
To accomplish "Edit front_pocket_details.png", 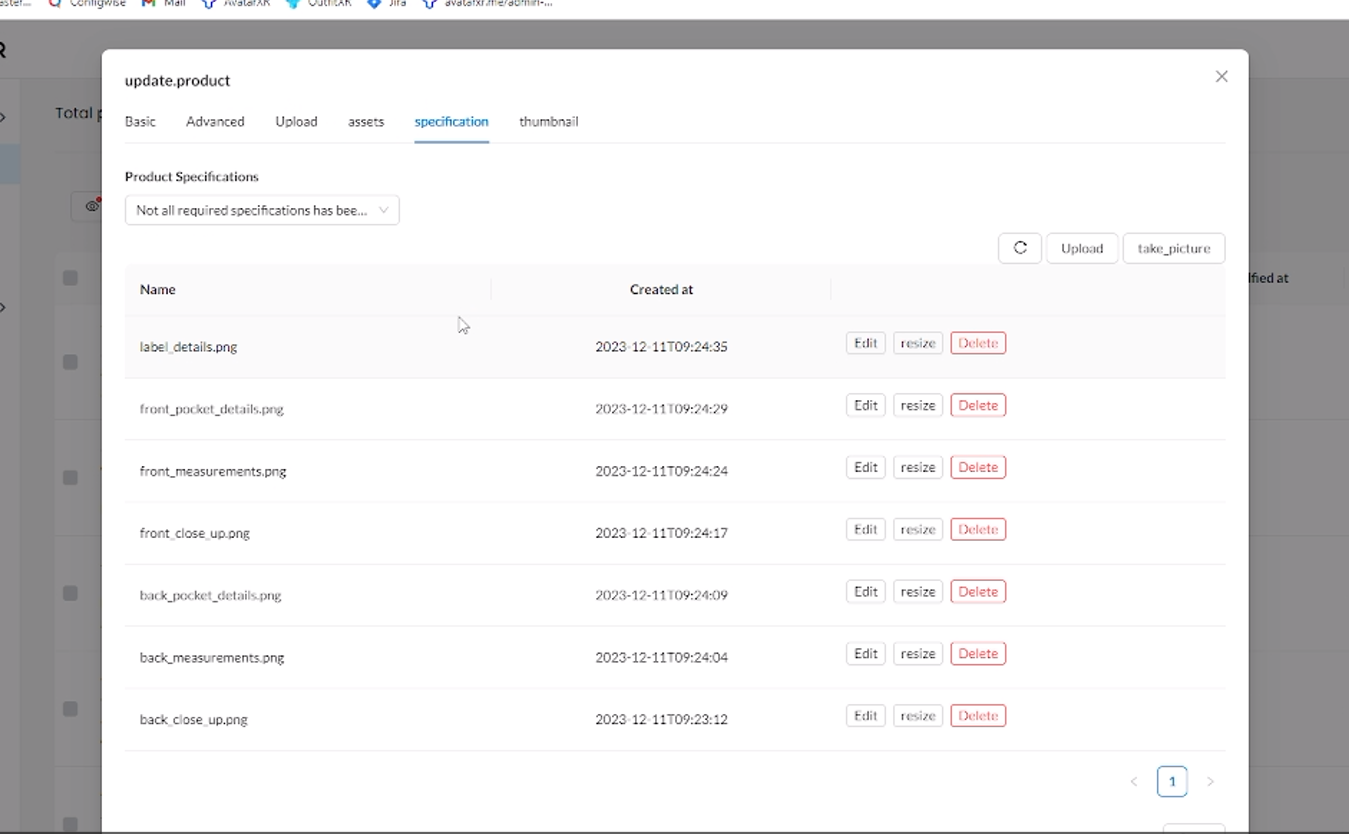I will pos(866,405).
